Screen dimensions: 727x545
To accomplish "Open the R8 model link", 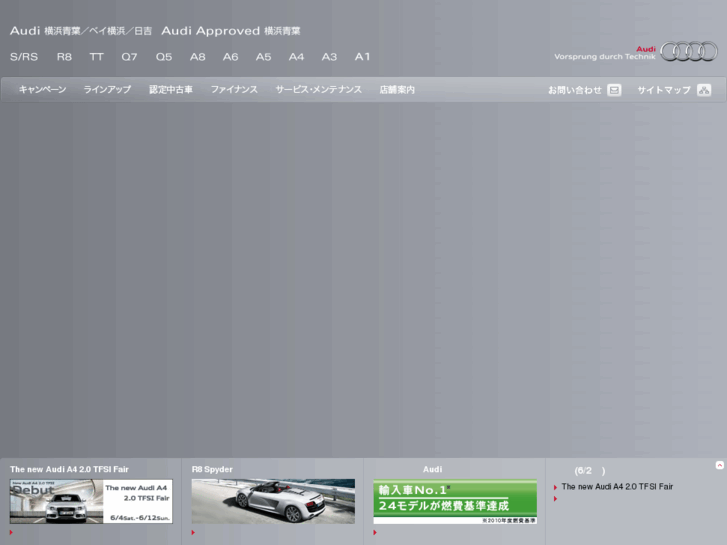I will pyautogui.click(x=64, y=57).
